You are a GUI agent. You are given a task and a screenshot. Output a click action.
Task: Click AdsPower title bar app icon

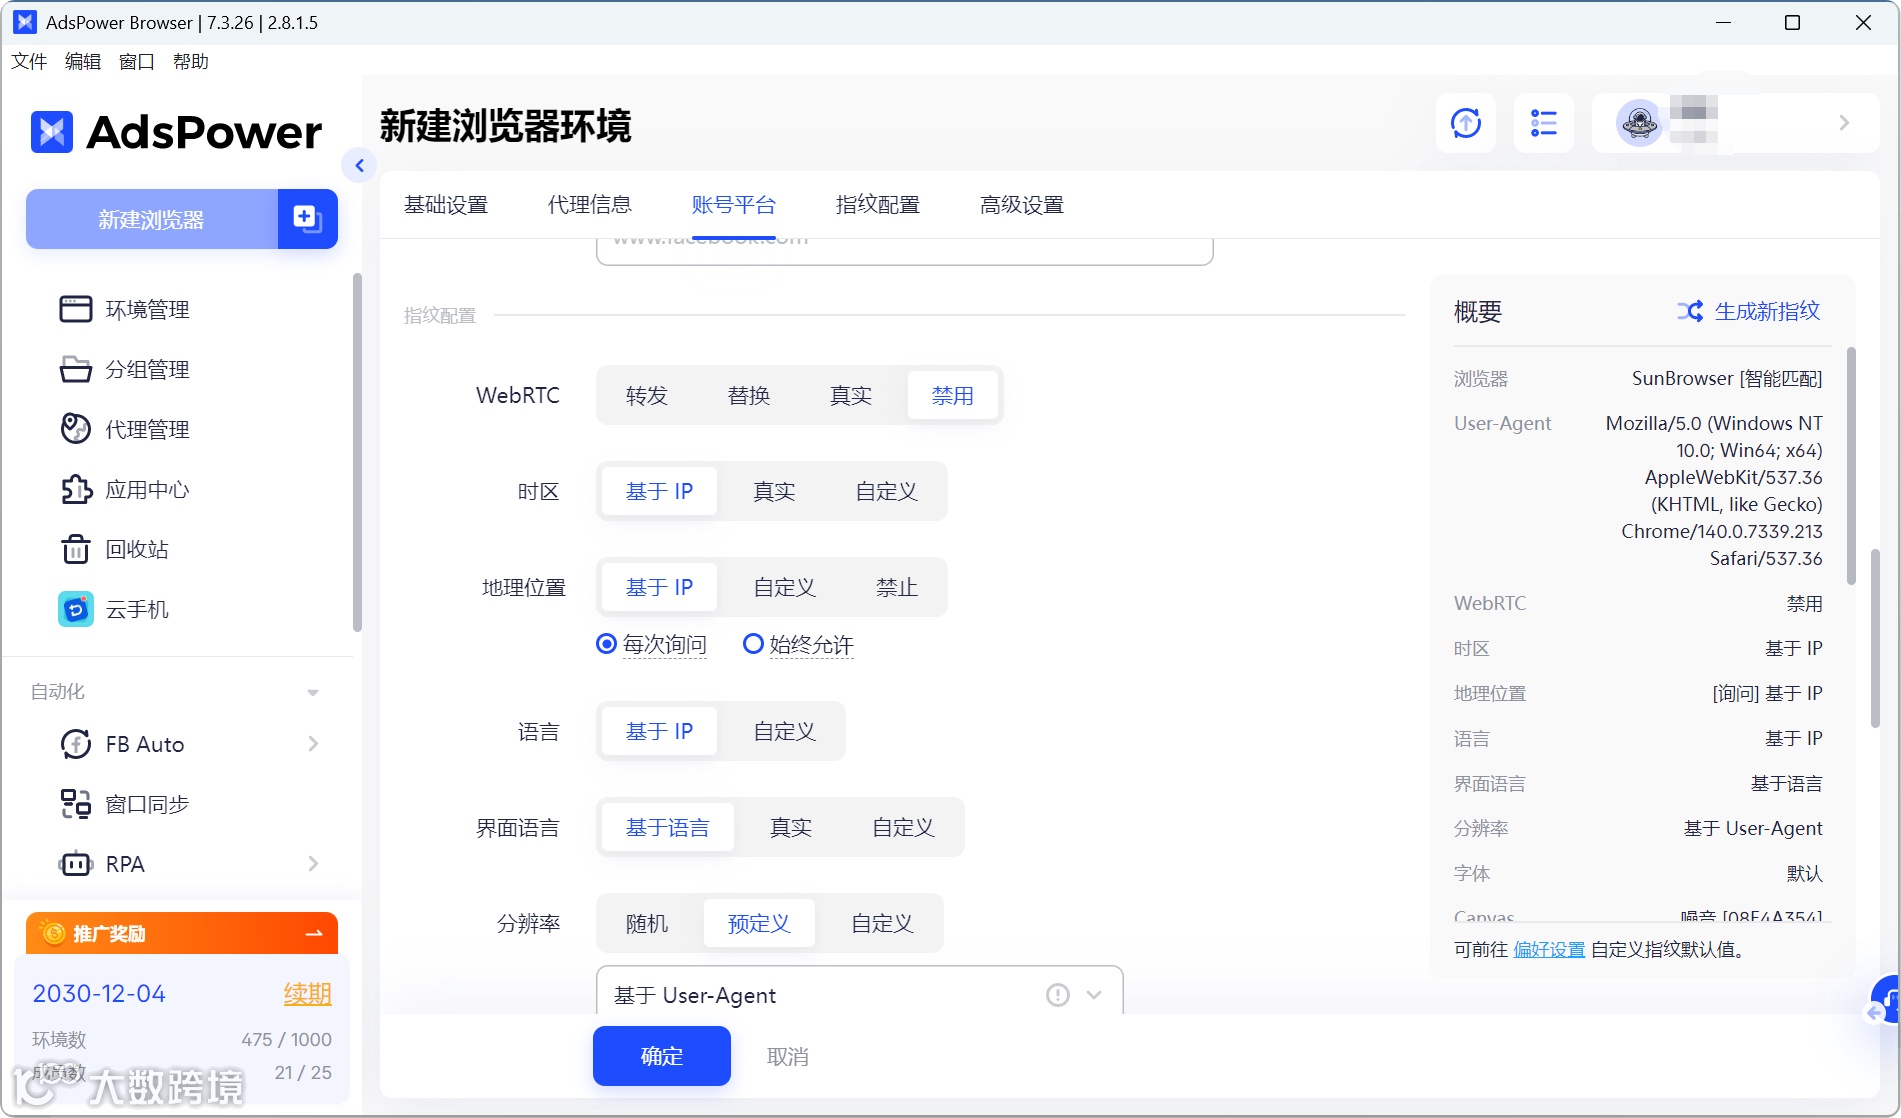24,22
